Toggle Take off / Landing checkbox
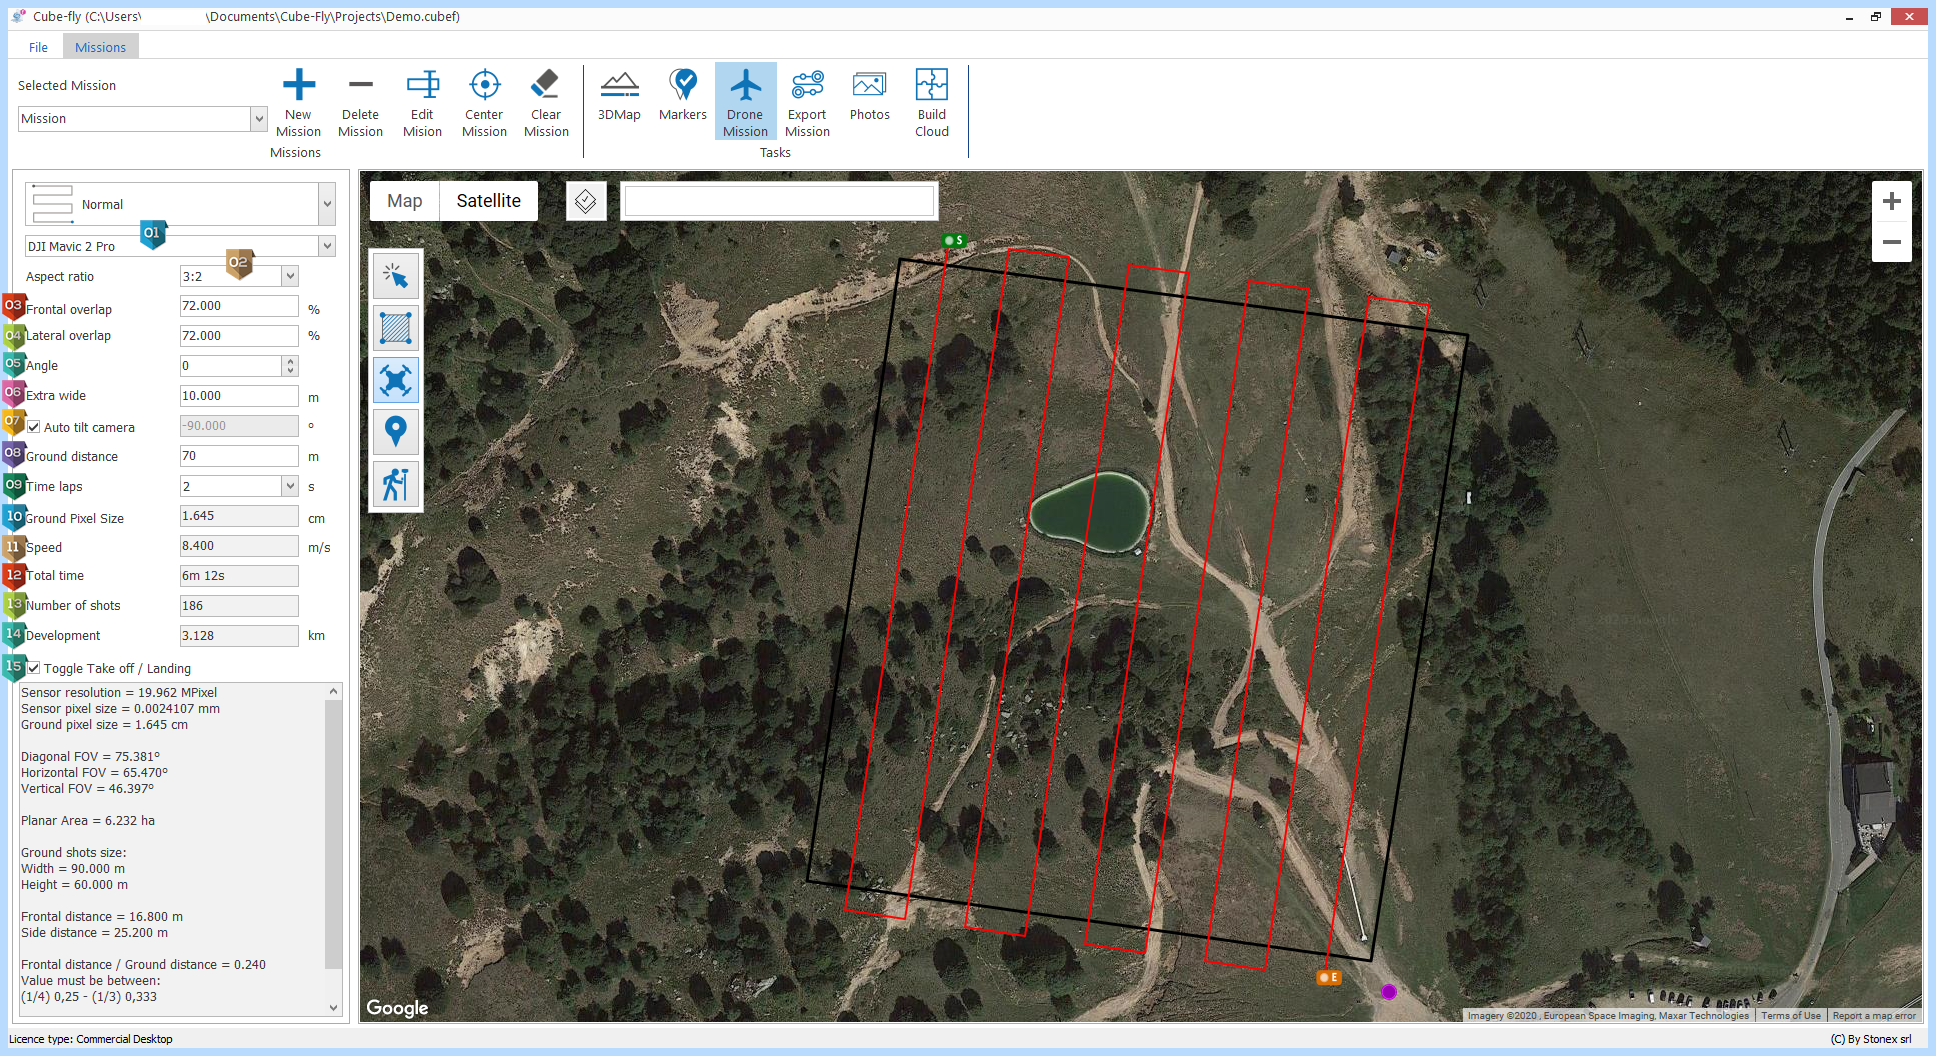Screen dimensions: 1936x1056 [x=34, y=668]
